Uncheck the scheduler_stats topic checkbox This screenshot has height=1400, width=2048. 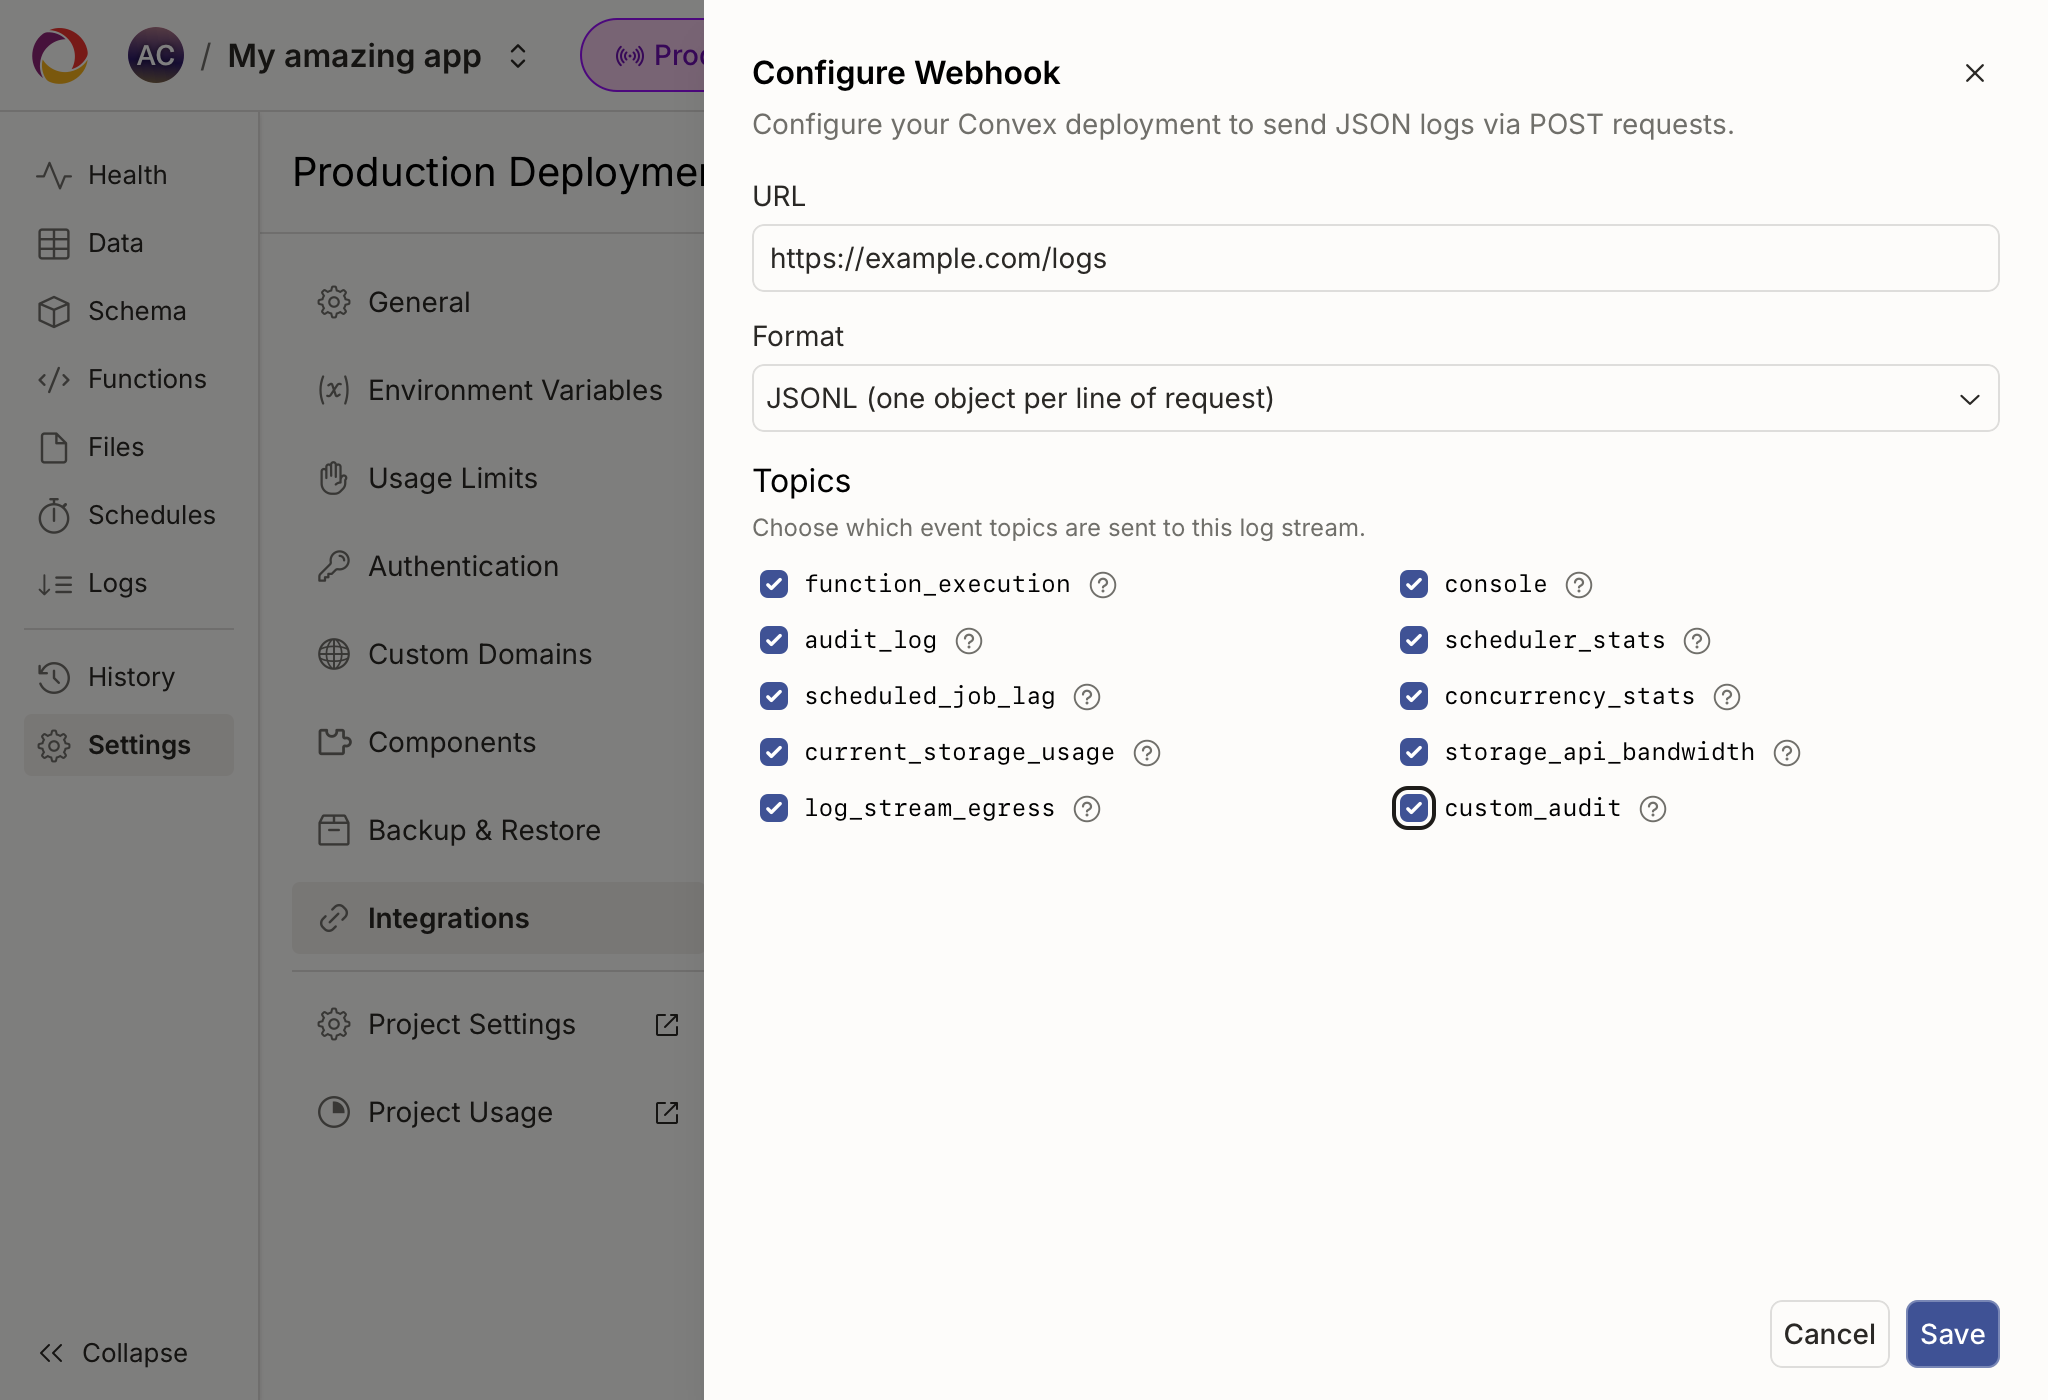pos(1414,640)
